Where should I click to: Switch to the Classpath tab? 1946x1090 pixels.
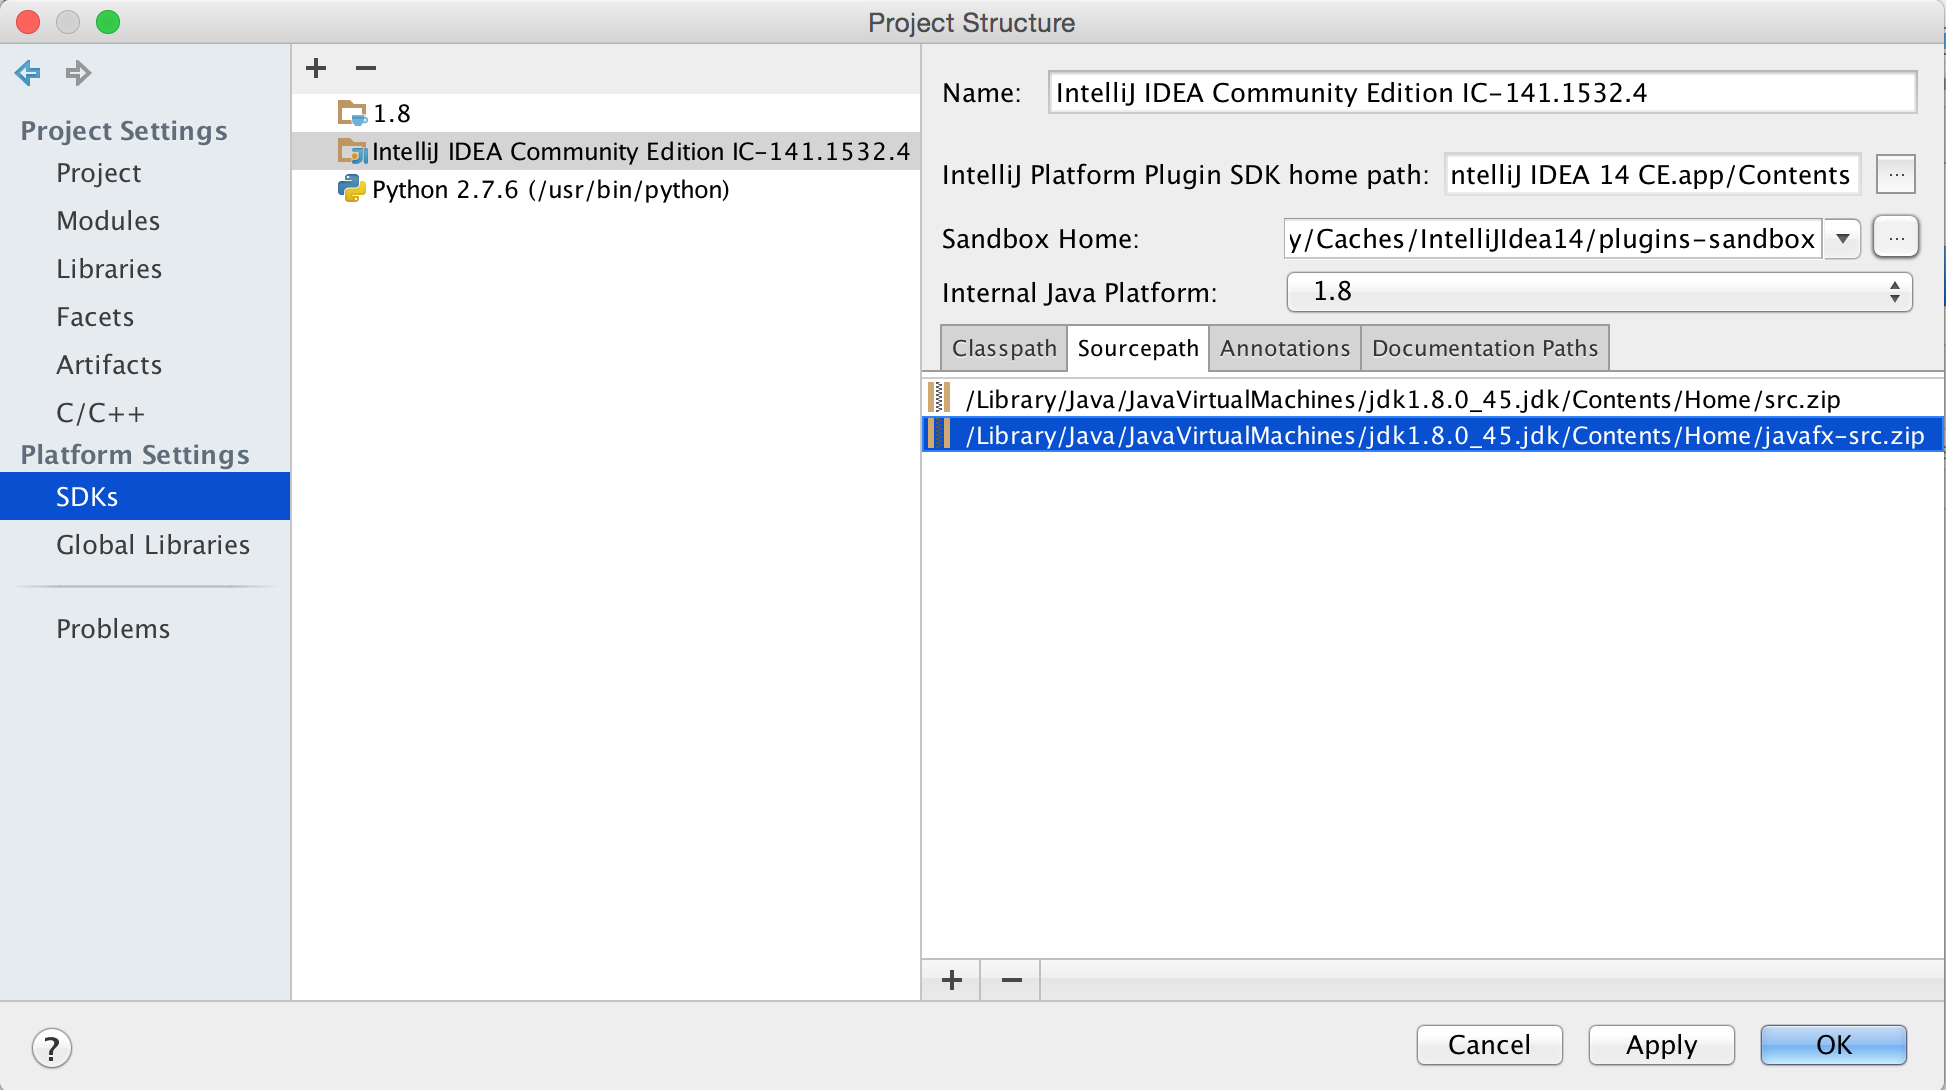pyautogui.click(x=1003, y=347)
